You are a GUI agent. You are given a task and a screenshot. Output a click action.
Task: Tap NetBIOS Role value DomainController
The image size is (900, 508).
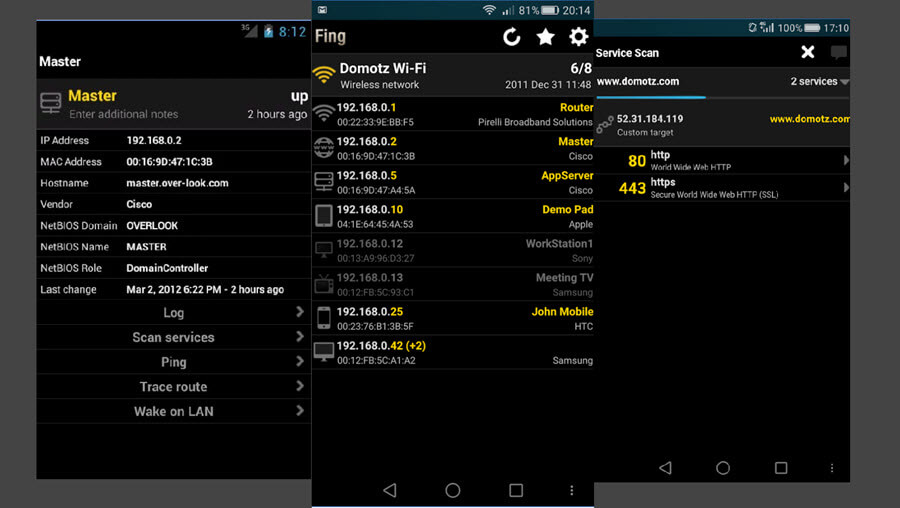point(167,268)
